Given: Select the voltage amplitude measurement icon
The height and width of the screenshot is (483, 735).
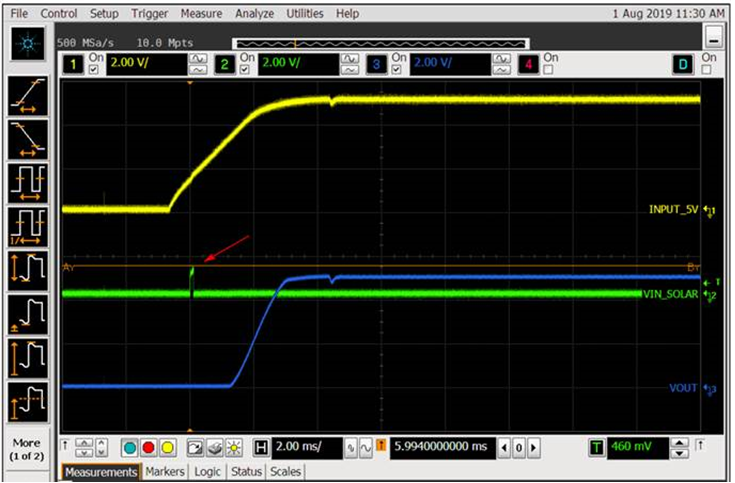Looking at the screenshot, I should 28,358.
